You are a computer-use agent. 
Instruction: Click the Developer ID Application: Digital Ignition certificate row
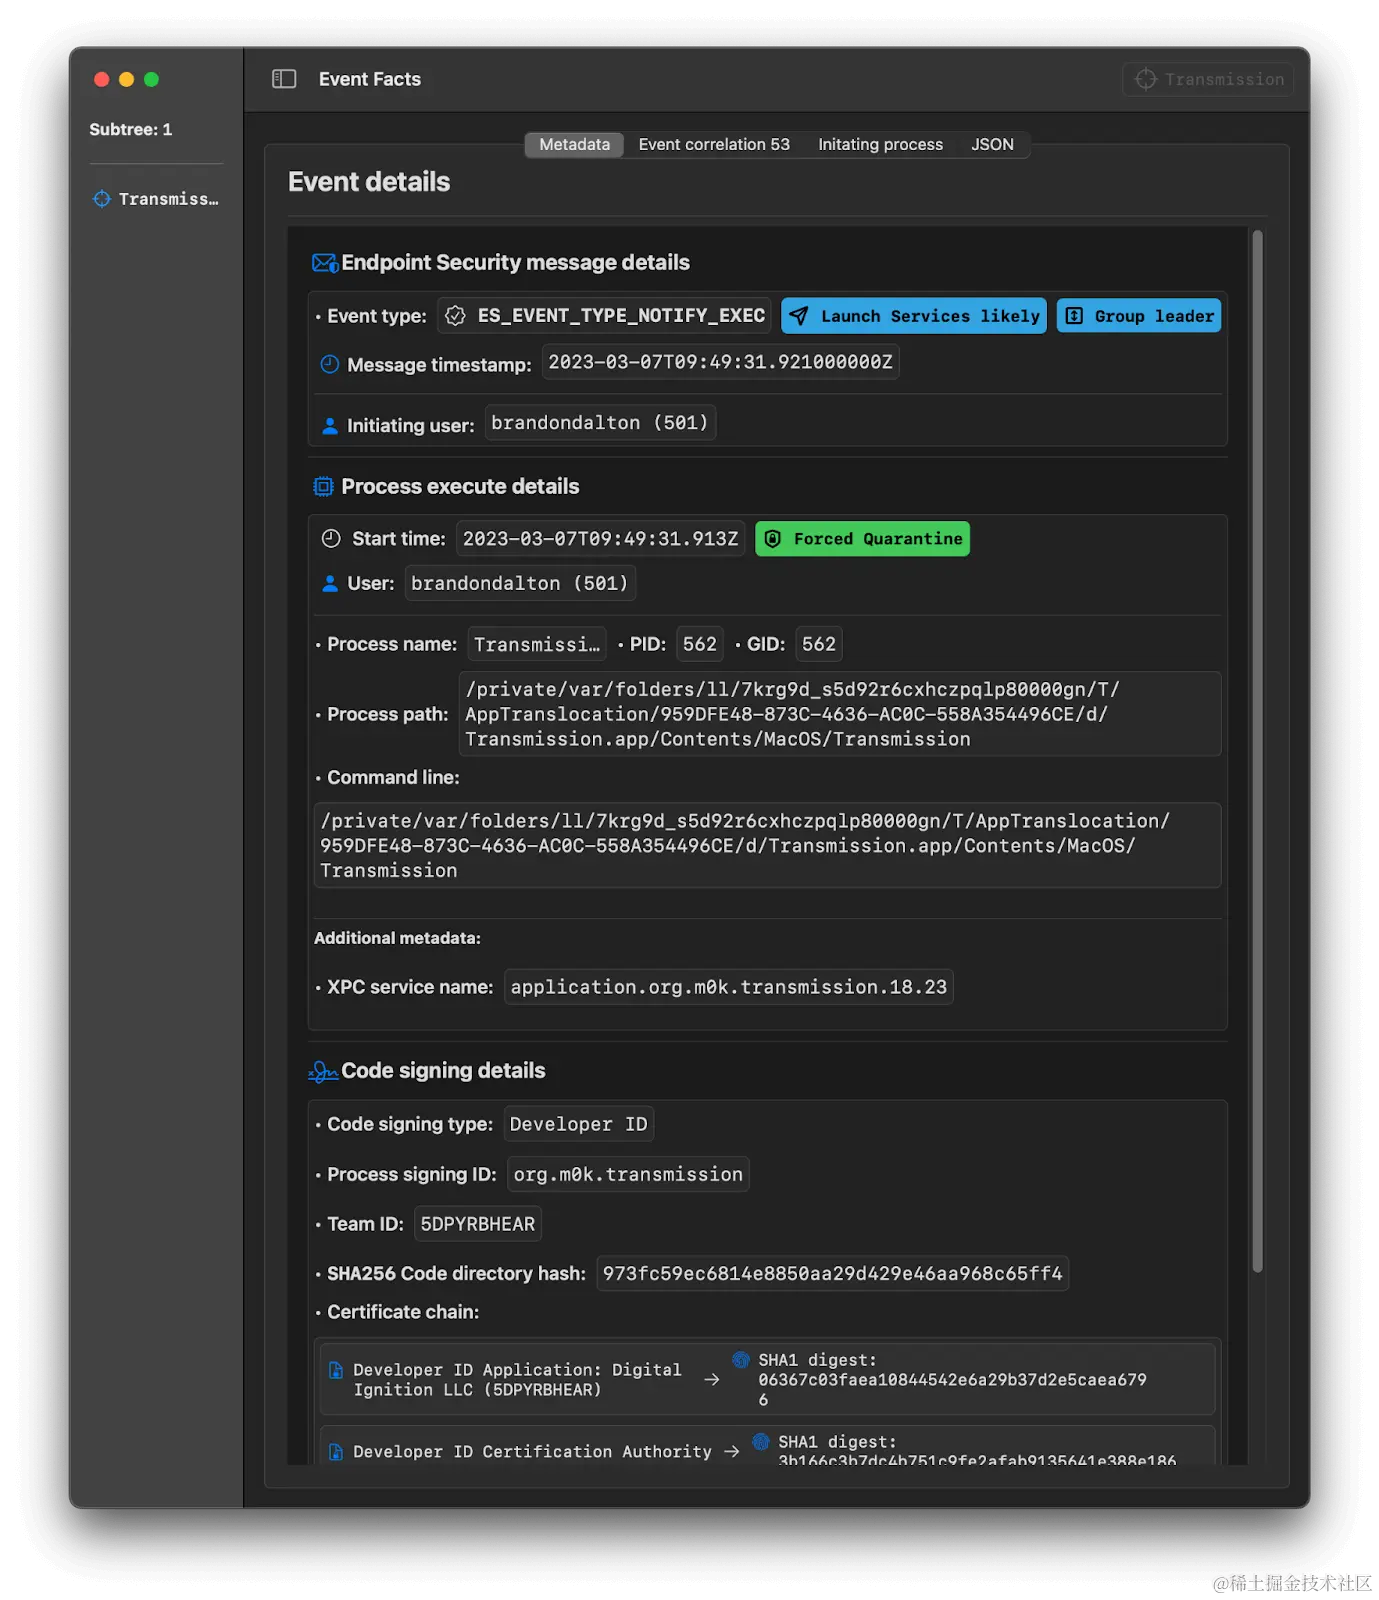767,1379
